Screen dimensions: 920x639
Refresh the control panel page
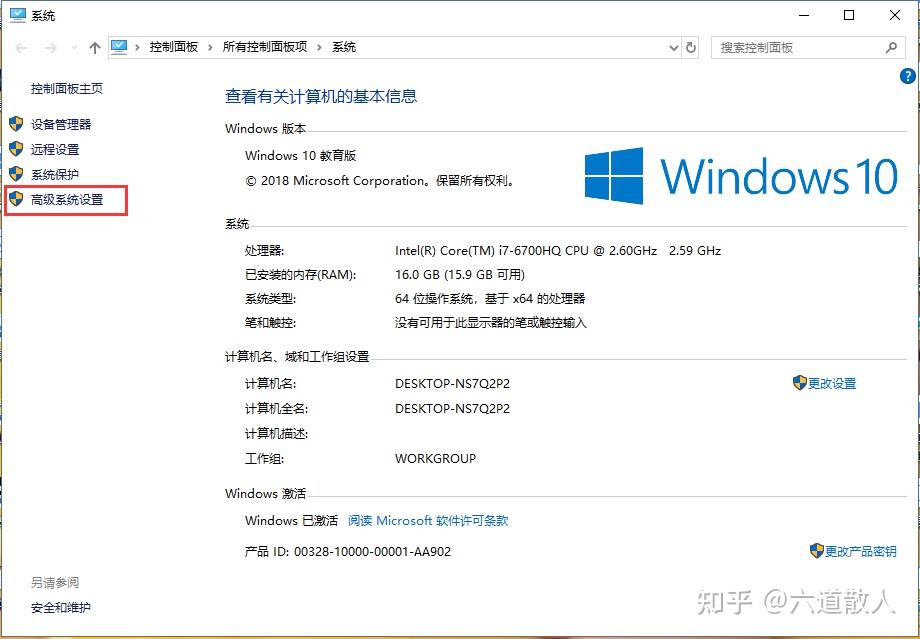[x=691, y=48]
